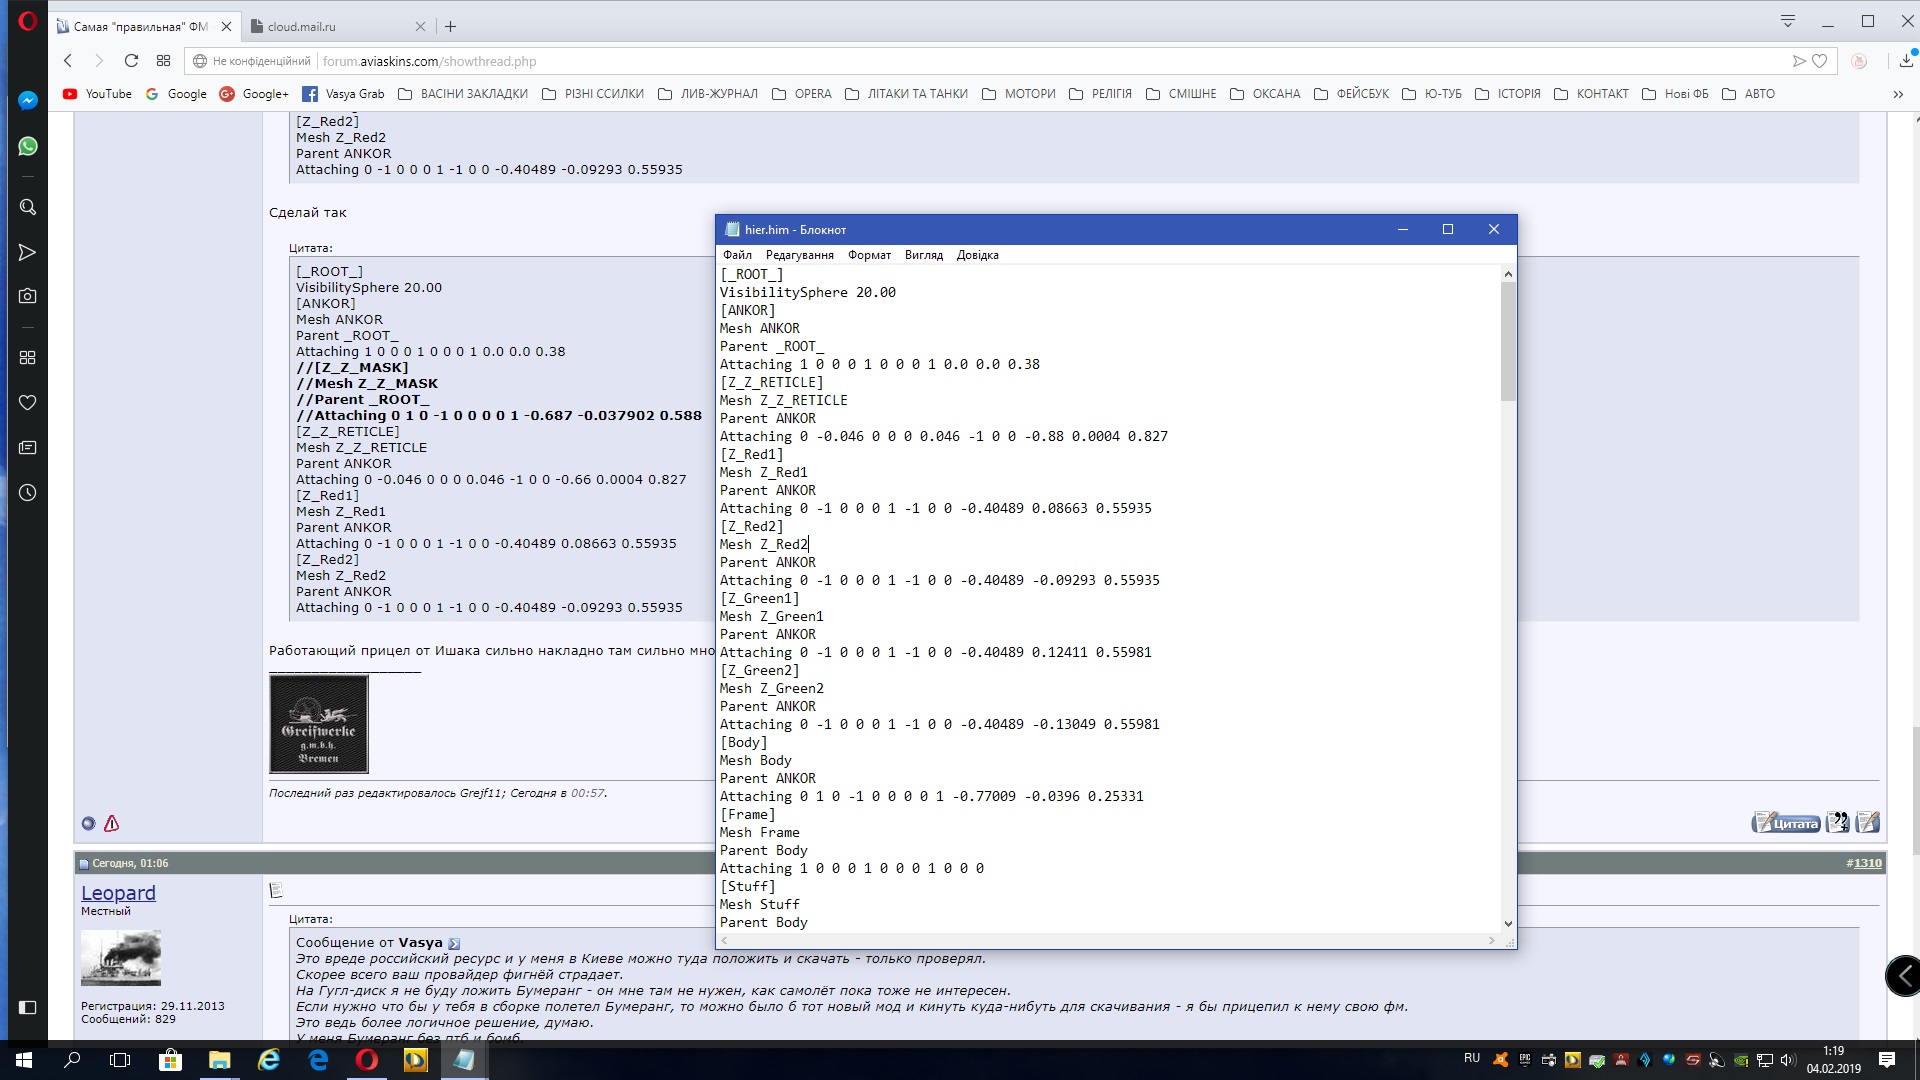Open the history clock icon in sidebar
This screenshot has width=1920, height=1080.
(28, 493)
